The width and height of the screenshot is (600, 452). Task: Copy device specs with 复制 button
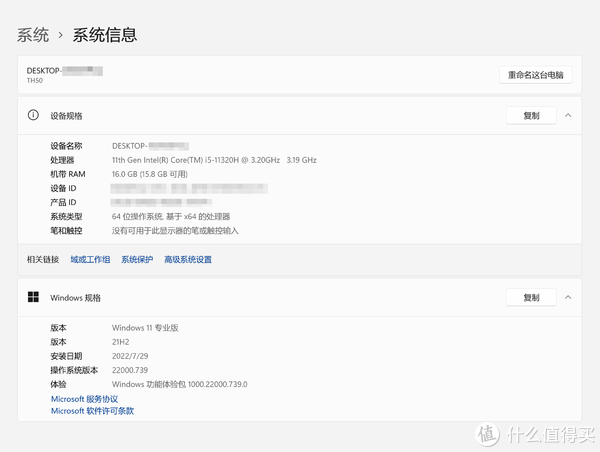point(531,115)
